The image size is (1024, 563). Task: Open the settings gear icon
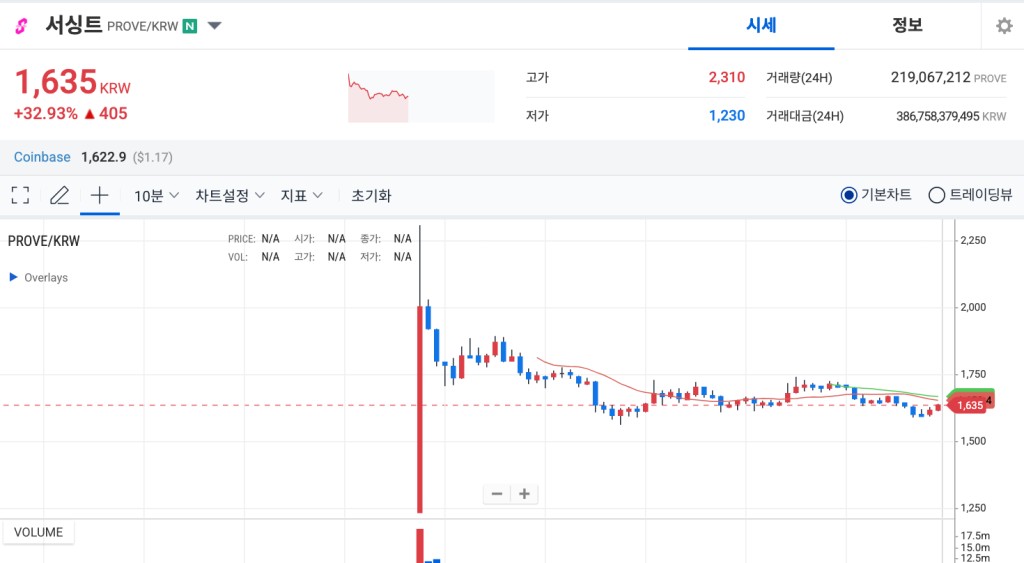click(1004, 26)
